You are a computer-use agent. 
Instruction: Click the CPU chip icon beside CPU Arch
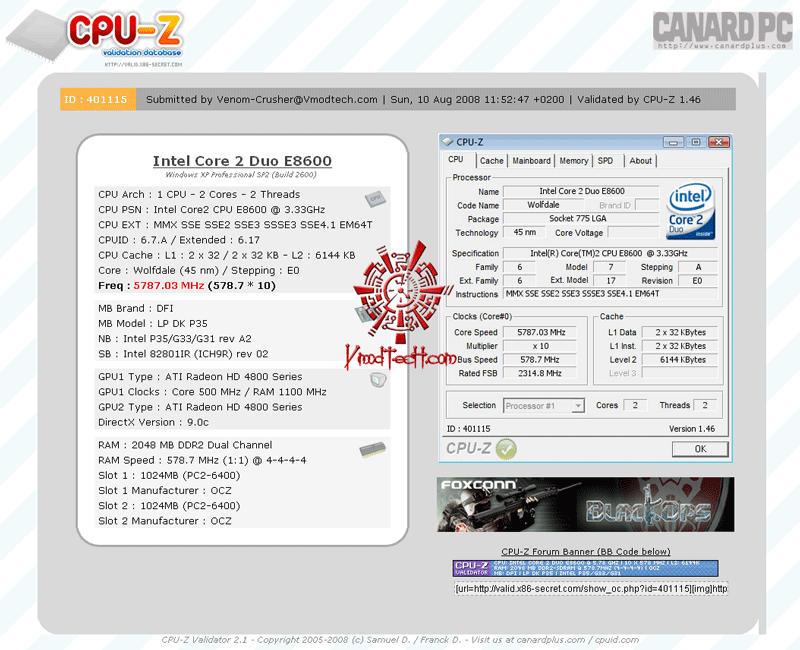375,198
